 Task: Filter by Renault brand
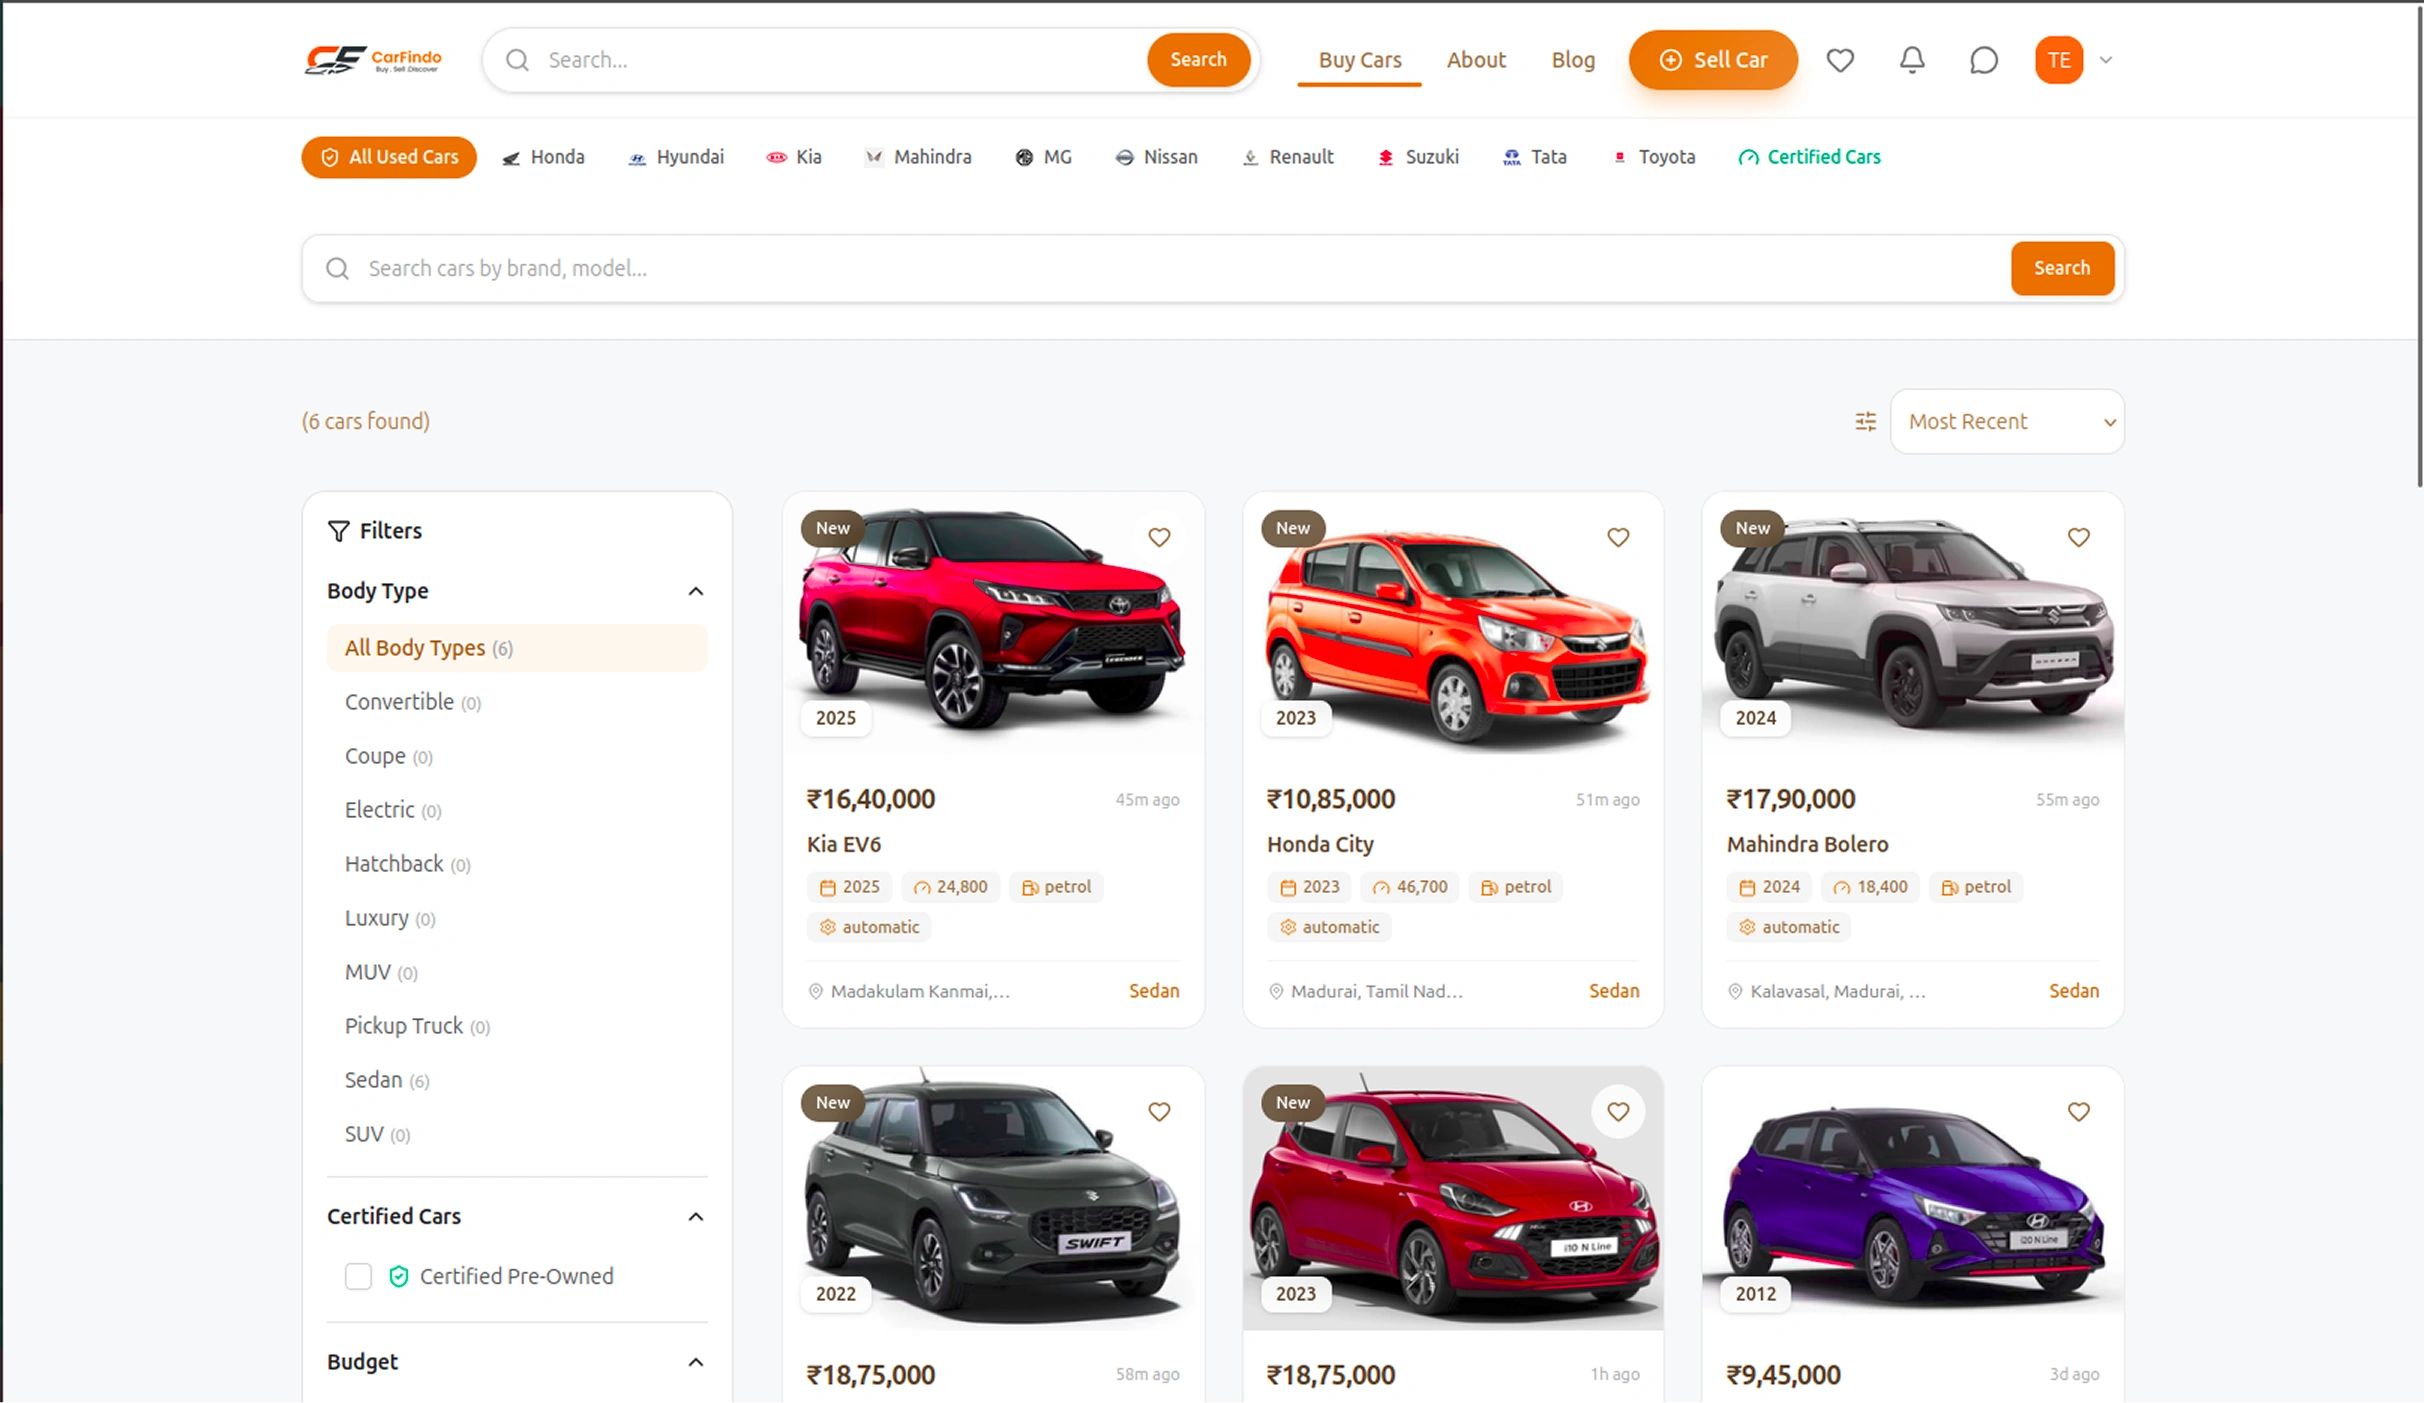coord(1288,157)
